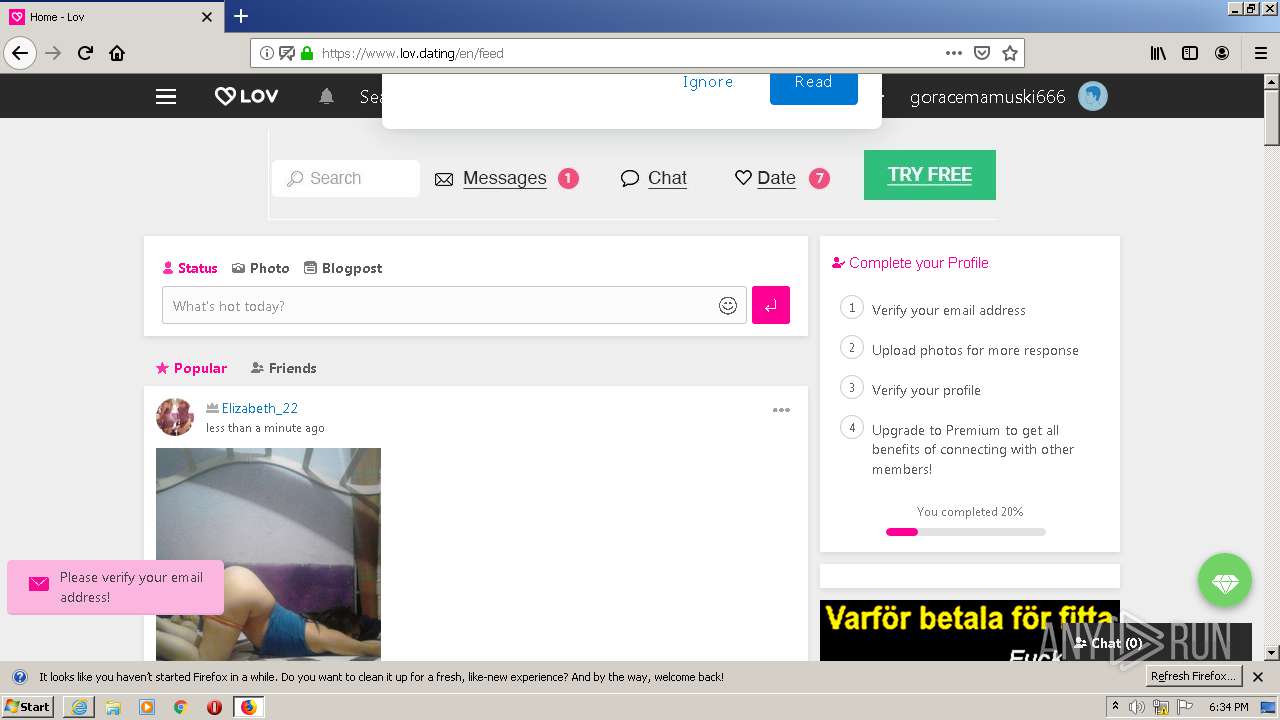Open page actions three-dot menu

(x=954, y=53)
